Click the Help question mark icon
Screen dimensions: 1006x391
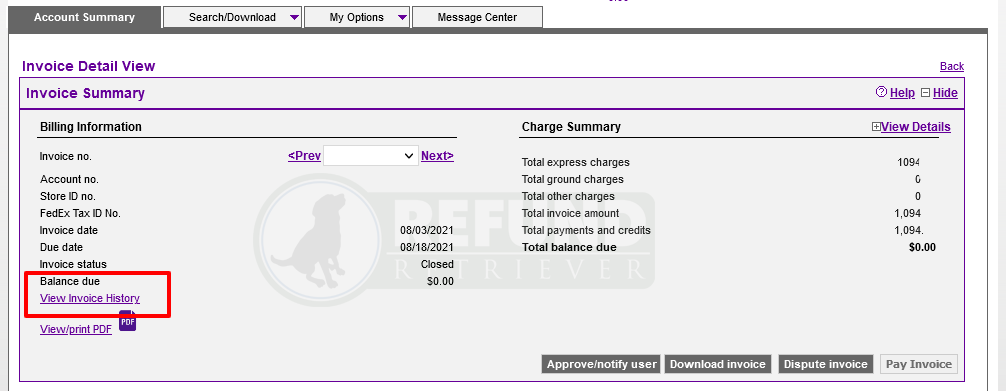pyautogui.click(x=882, y=92)
